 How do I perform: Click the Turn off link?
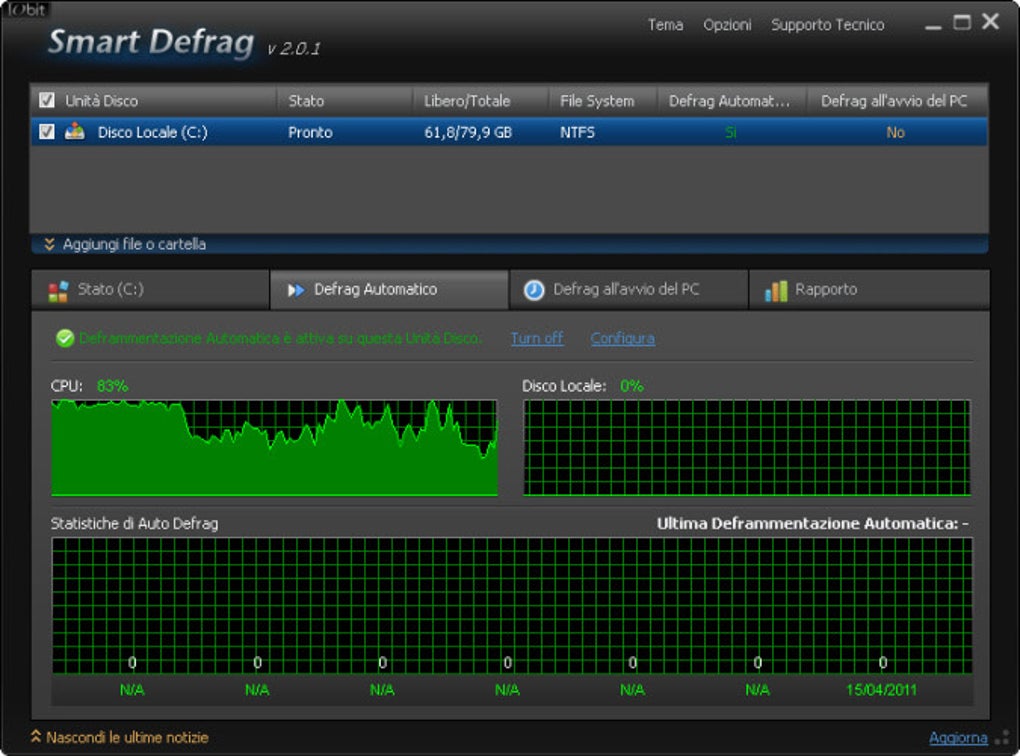tap(537, 338)
